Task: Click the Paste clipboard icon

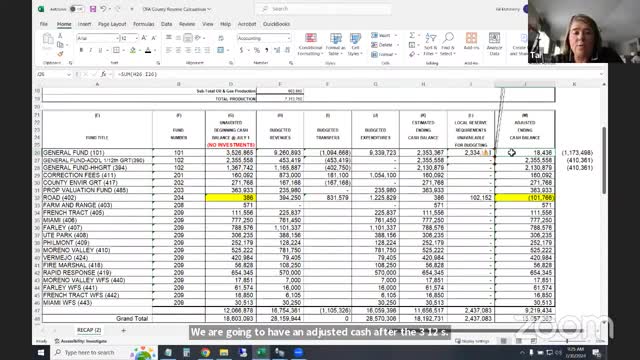Action: pyautogui.click(x=48, y=40)
